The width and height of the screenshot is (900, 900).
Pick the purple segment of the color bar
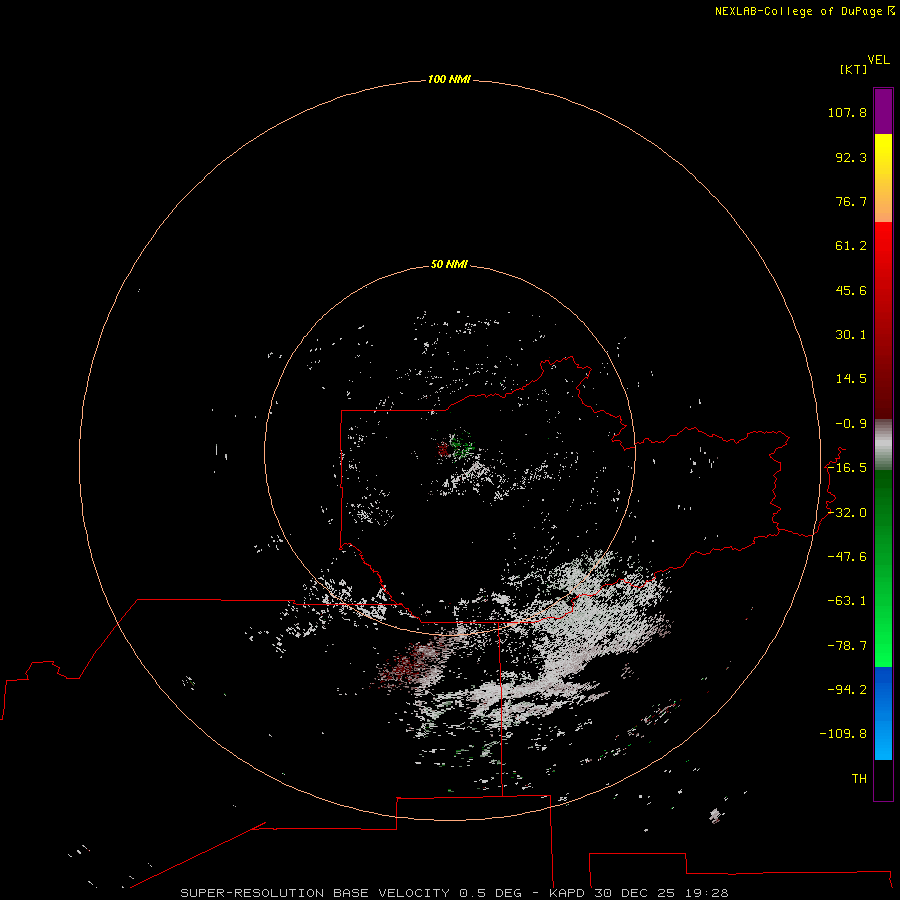click(x=883, y=111)
